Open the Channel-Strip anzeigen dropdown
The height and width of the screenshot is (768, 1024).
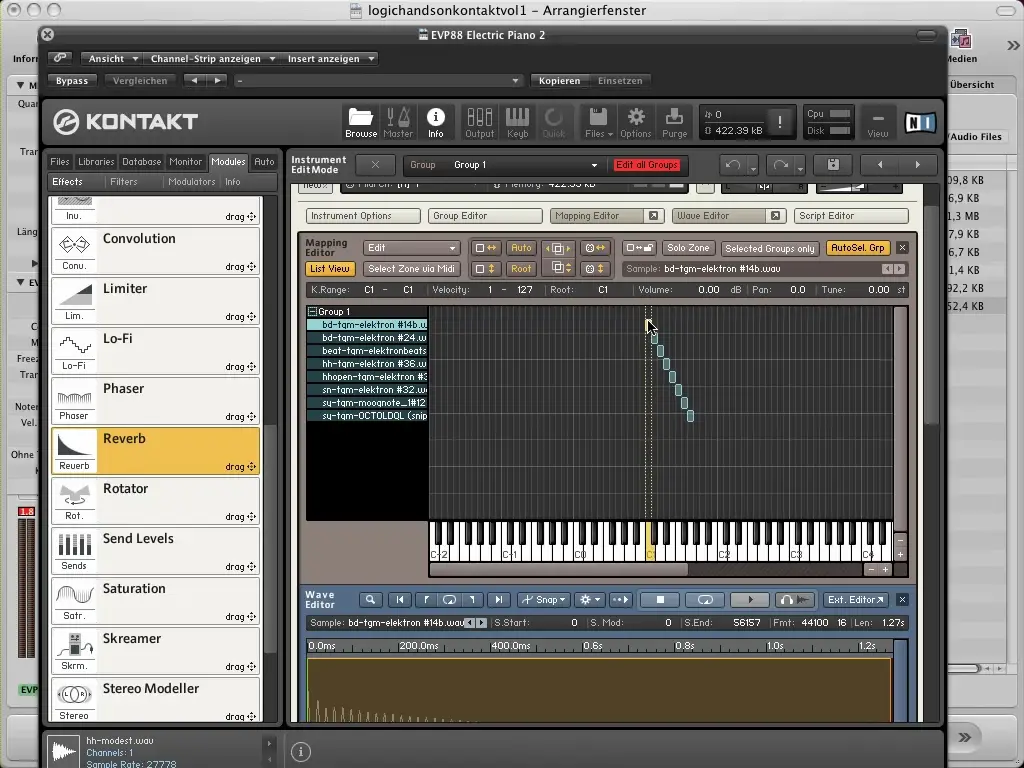(x=212, y=58)
